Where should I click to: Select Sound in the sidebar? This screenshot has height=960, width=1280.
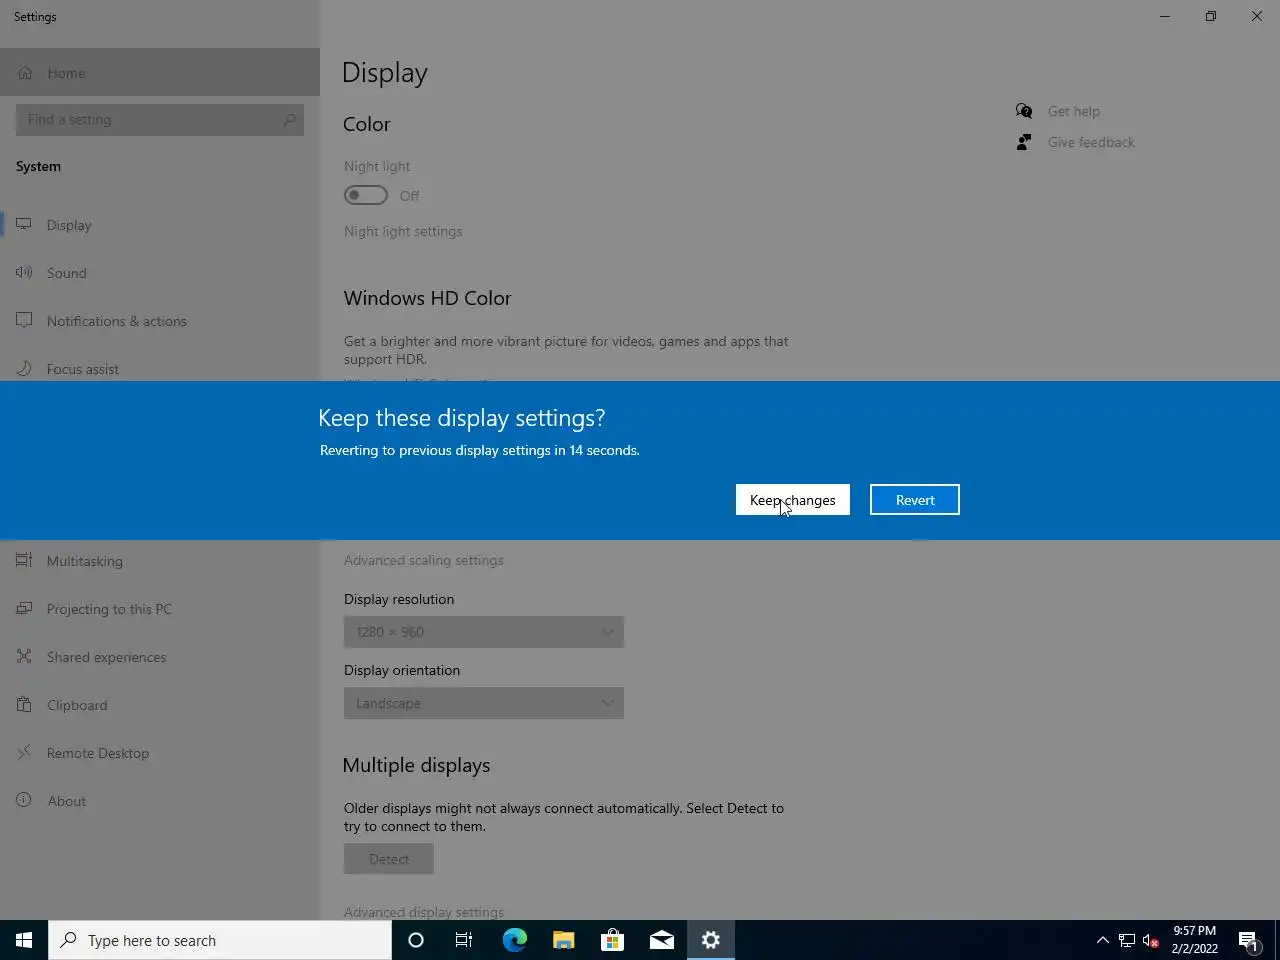[x=160, y=273]
